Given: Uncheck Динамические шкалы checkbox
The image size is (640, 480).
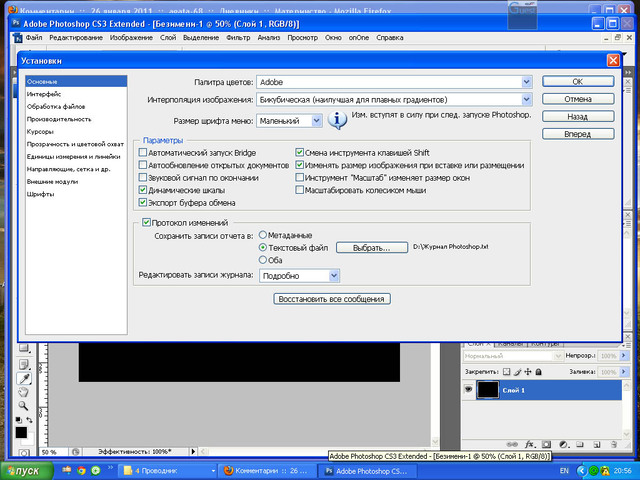Looking at the screenshot, I should [142, 190].
